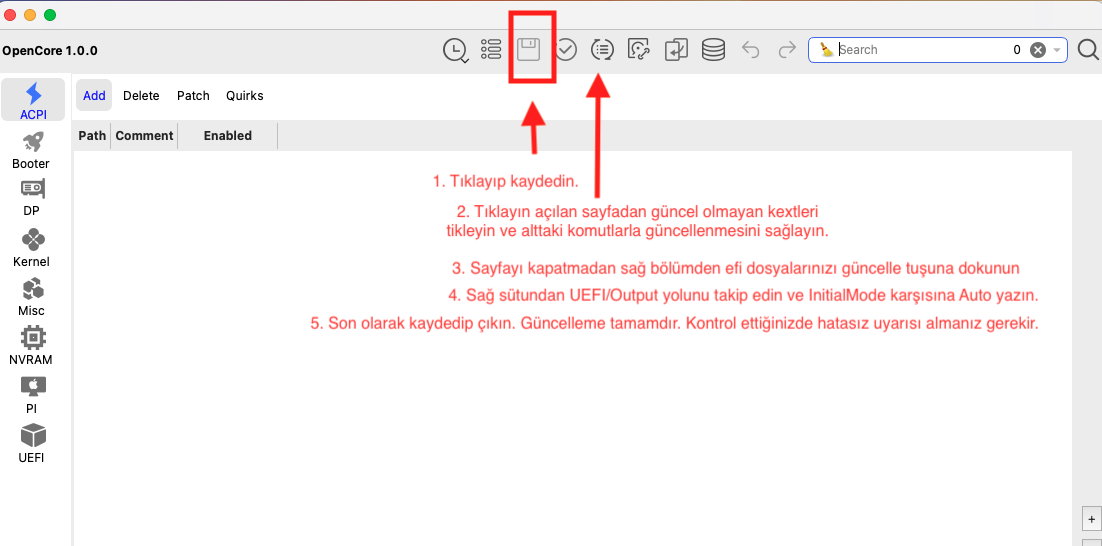
Task: Add a table row with the plus button
Action: point(1091,519)
